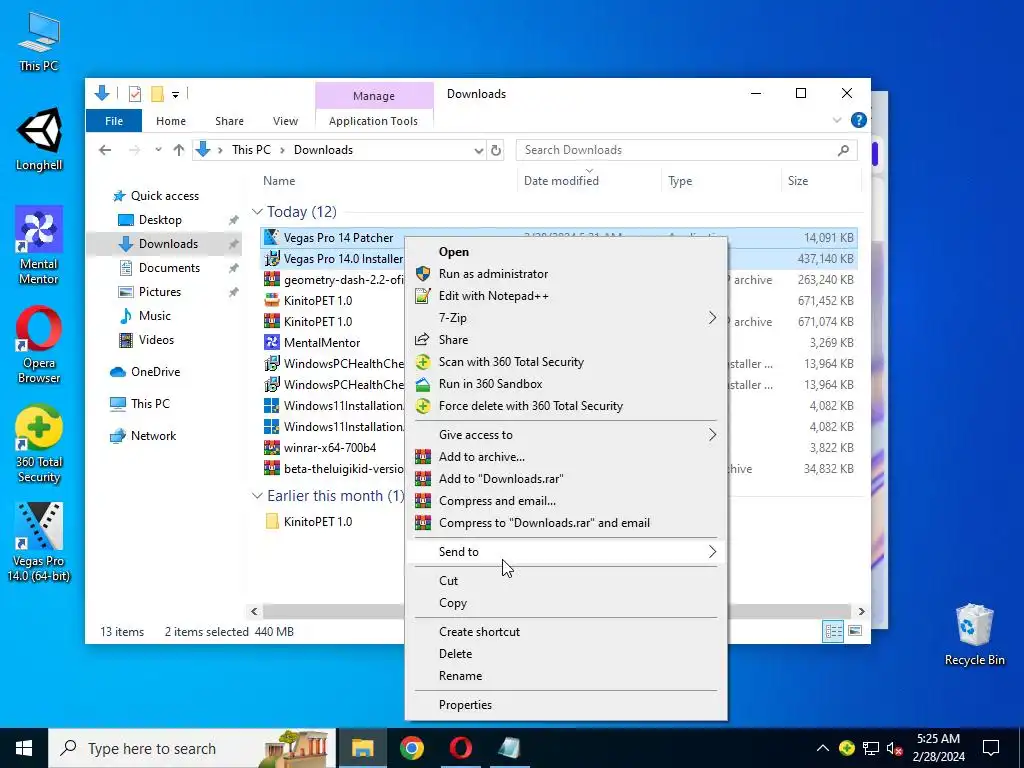The width and height of the screenshot is (1024, 768).
Task: Go up one folder level arrow
Action: pyautogui.click(x=178, y=150)
